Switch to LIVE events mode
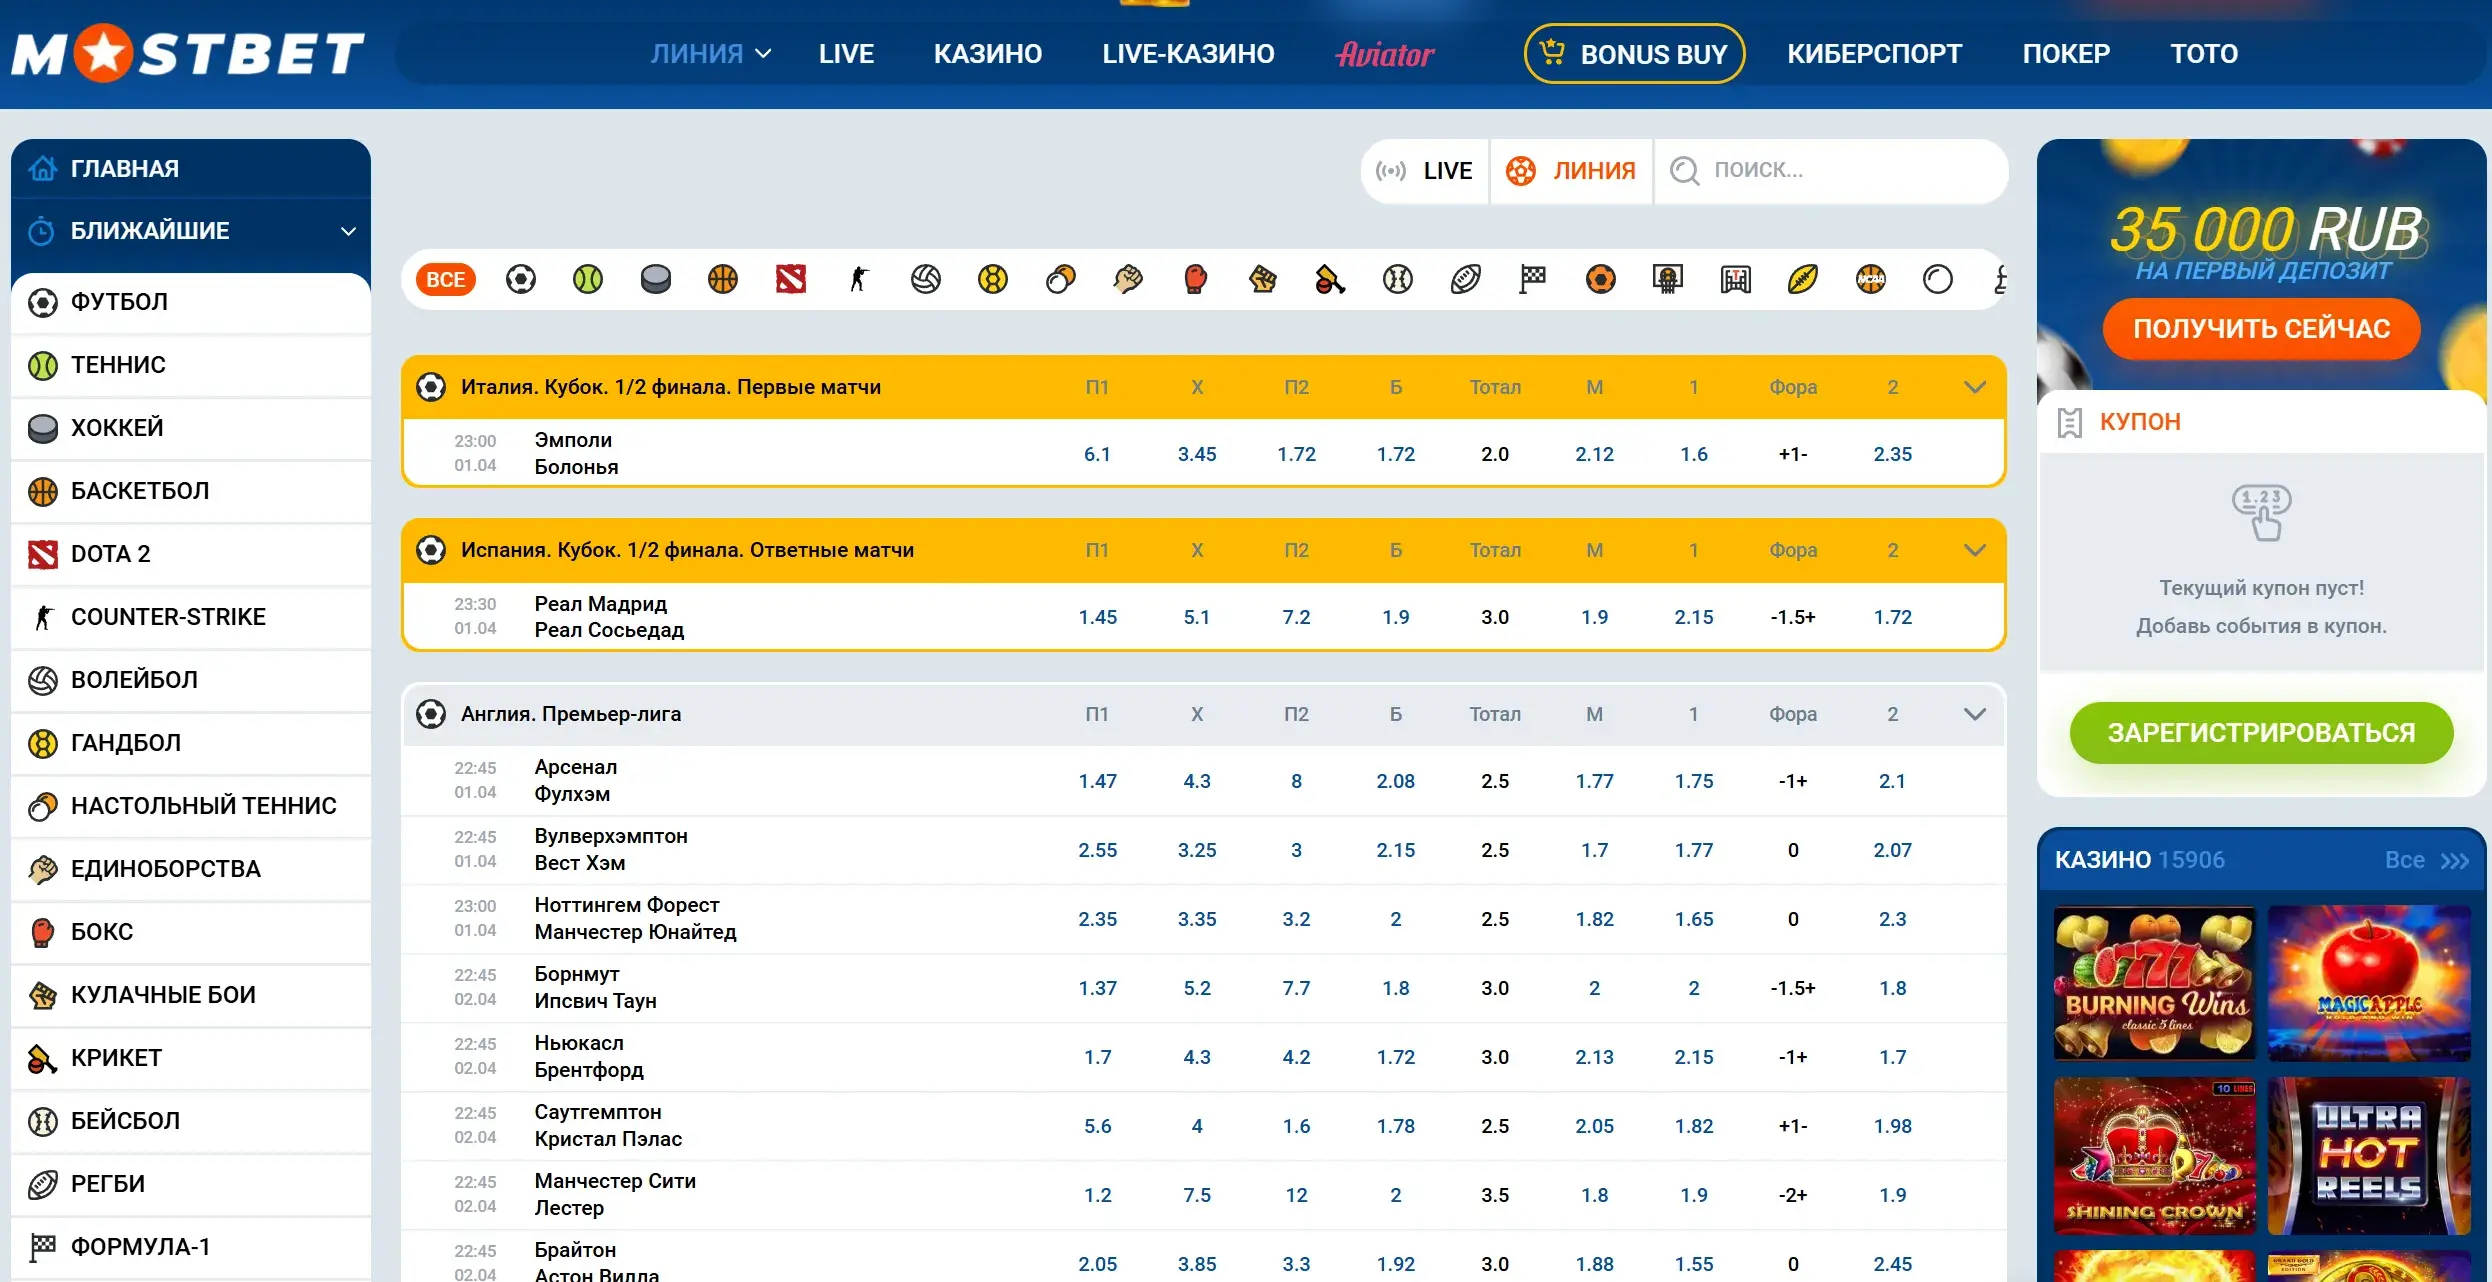This screenshot has height=1282, width=2492. tap(1423, 170)
